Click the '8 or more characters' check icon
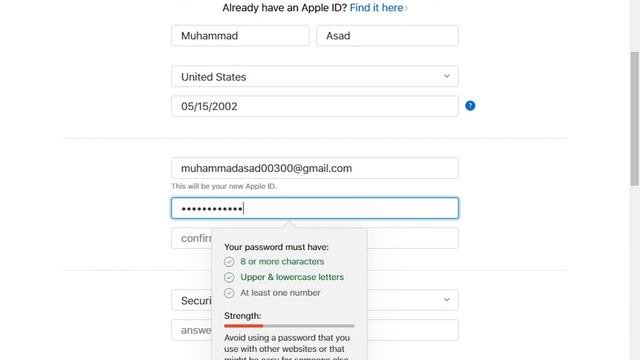The width and height of the screenshot is (640, 360). click(229, 262)
